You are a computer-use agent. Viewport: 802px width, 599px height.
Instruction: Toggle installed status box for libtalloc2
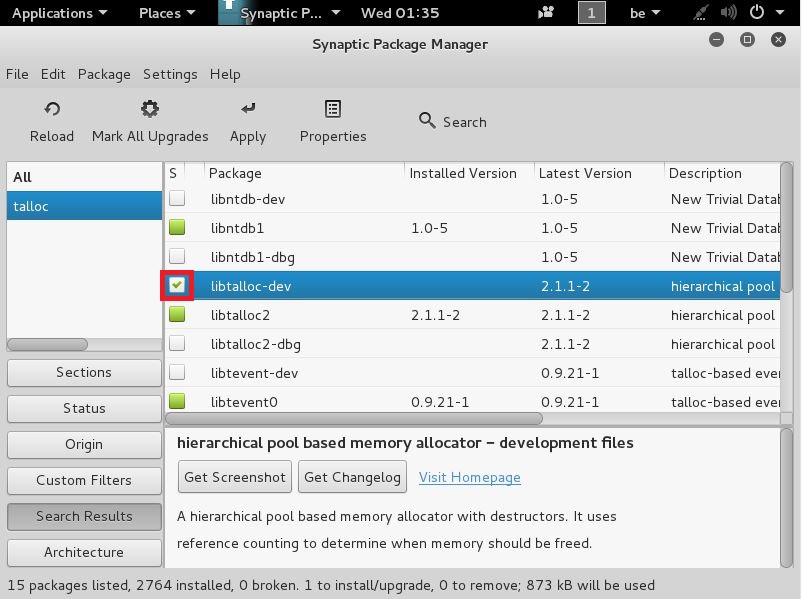[x=177, y=314]
